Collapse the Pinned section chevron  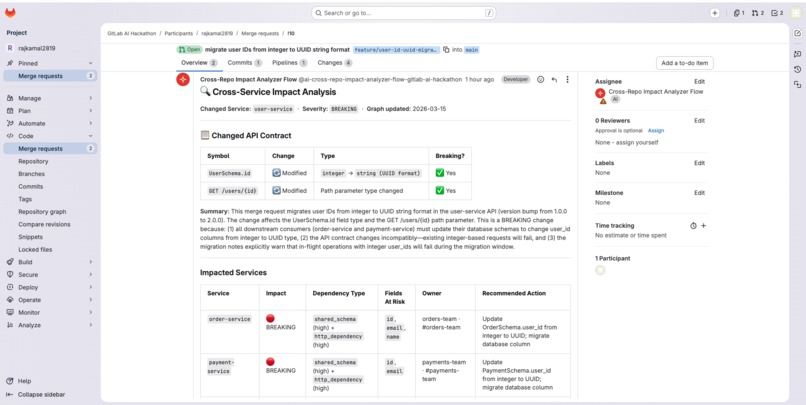[x=90, y=63]
